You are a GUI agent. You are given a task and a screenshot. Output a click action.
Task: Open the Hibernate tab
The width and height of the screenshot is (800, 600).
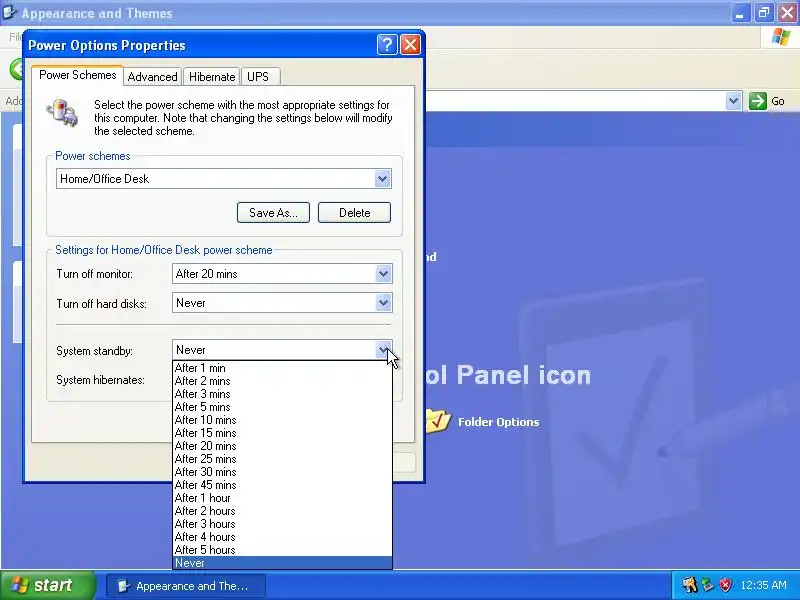tap(212, 77)
